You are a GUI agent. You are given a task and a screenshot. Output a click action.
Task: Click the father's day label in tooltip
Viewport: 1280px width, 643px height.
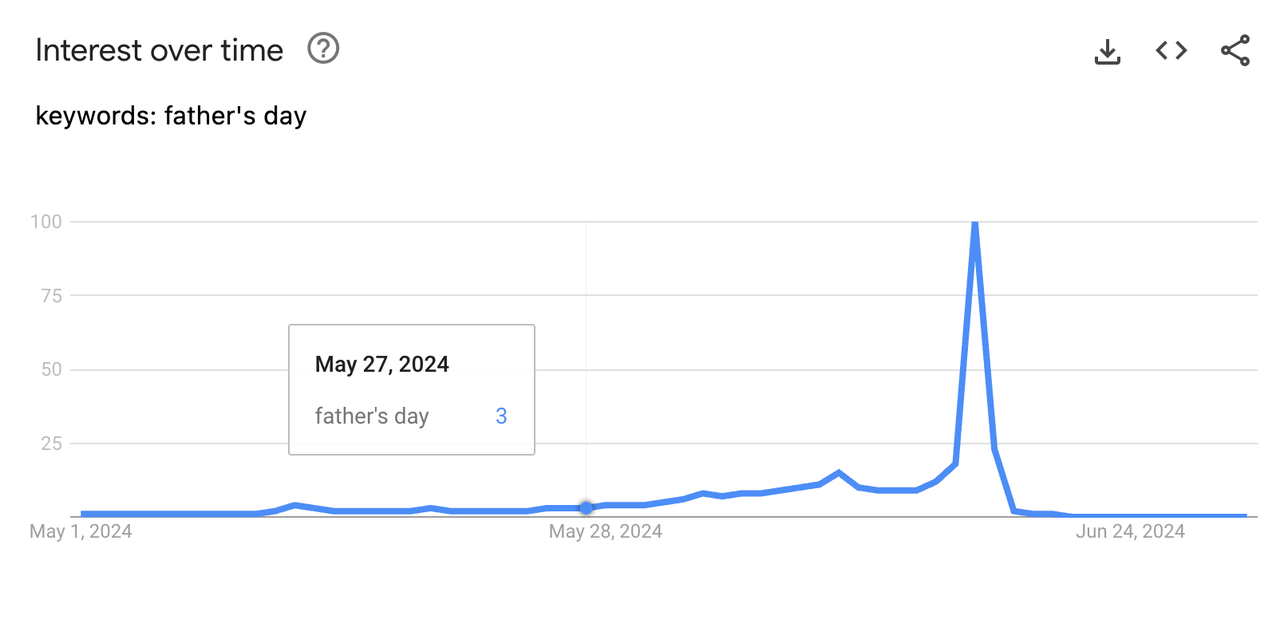click(x=371, y=416)
